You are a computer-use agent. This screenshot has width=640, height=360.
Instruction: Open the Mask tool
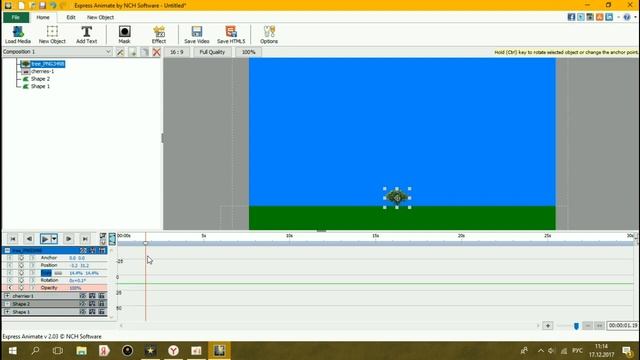click(x=124, y=35)
